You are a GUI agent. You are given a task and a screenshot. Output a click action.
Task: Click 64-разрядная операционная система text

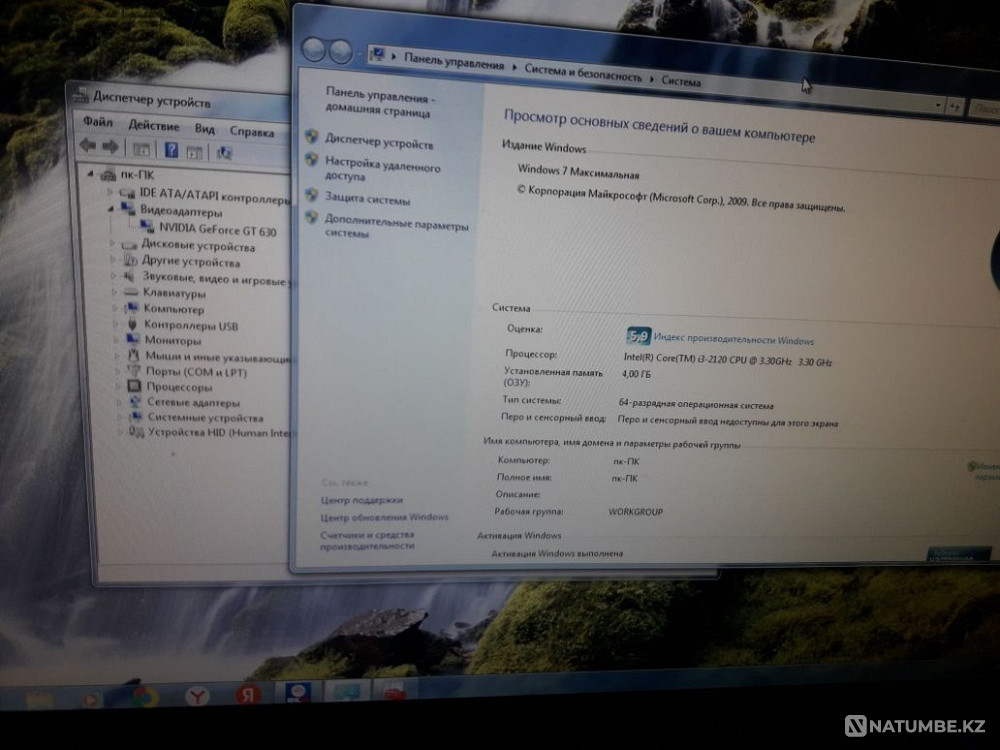point(696,404)
